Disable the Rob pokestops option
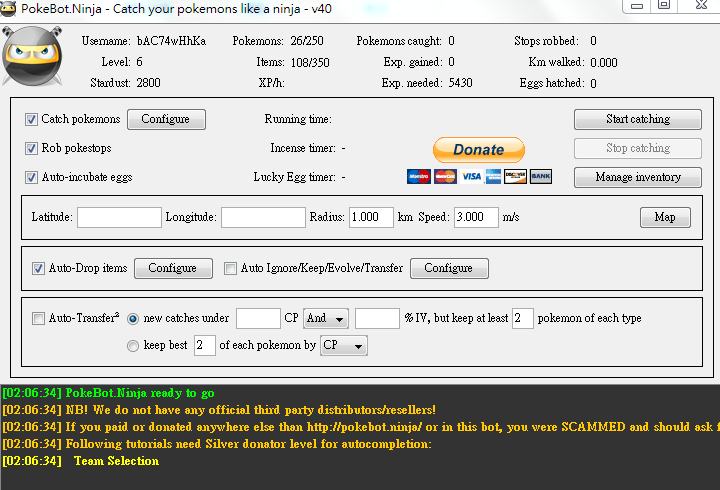The width and height of the screenshot is (720, 490). pos(32,148)
